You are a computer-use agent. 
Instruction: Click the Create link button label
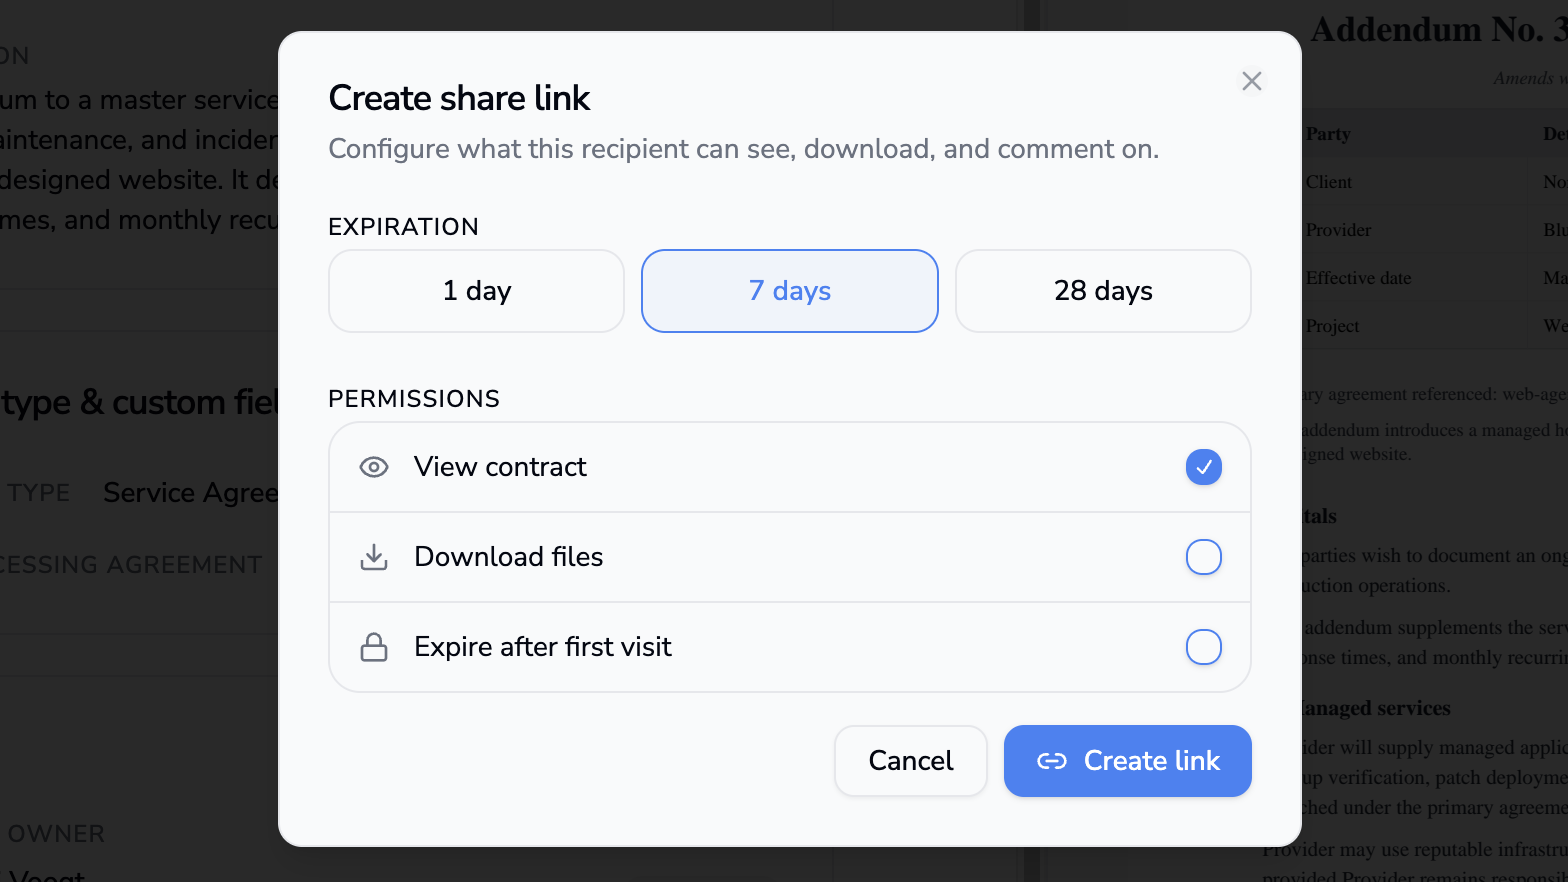pyautogui.click(x=1152, y=761)
